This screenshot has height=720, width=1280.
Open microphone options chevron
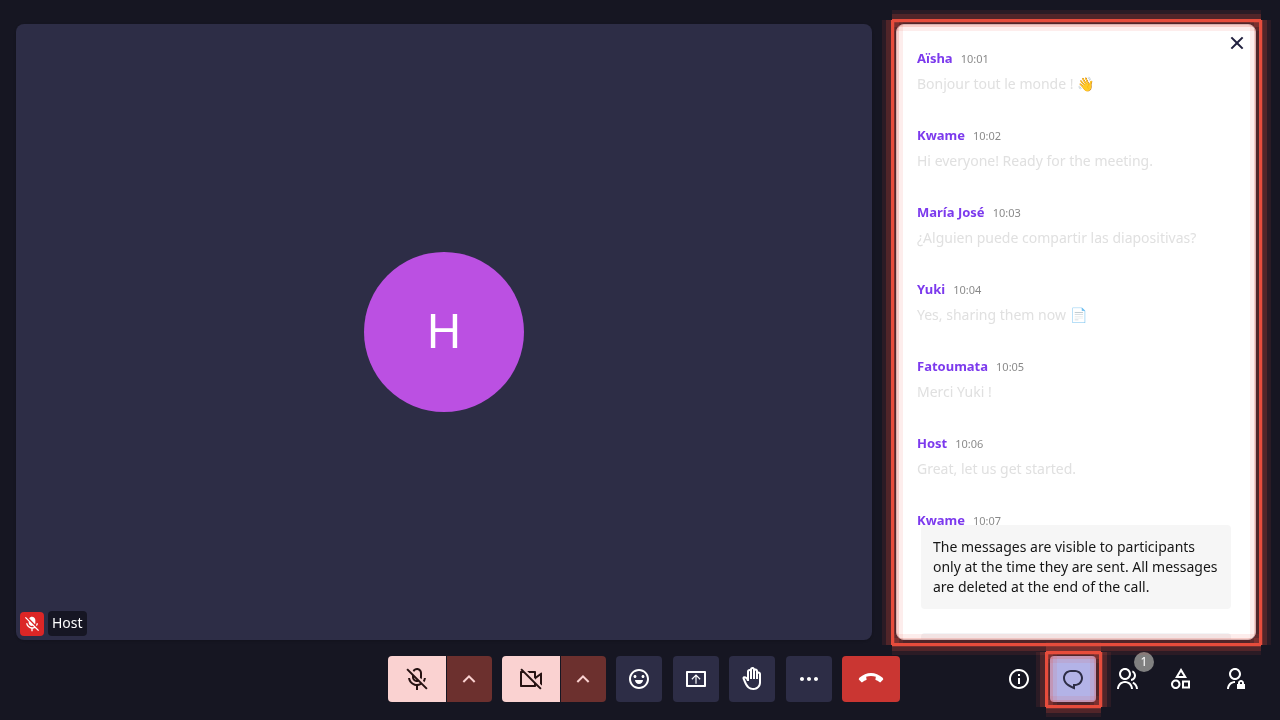[469, 679]
